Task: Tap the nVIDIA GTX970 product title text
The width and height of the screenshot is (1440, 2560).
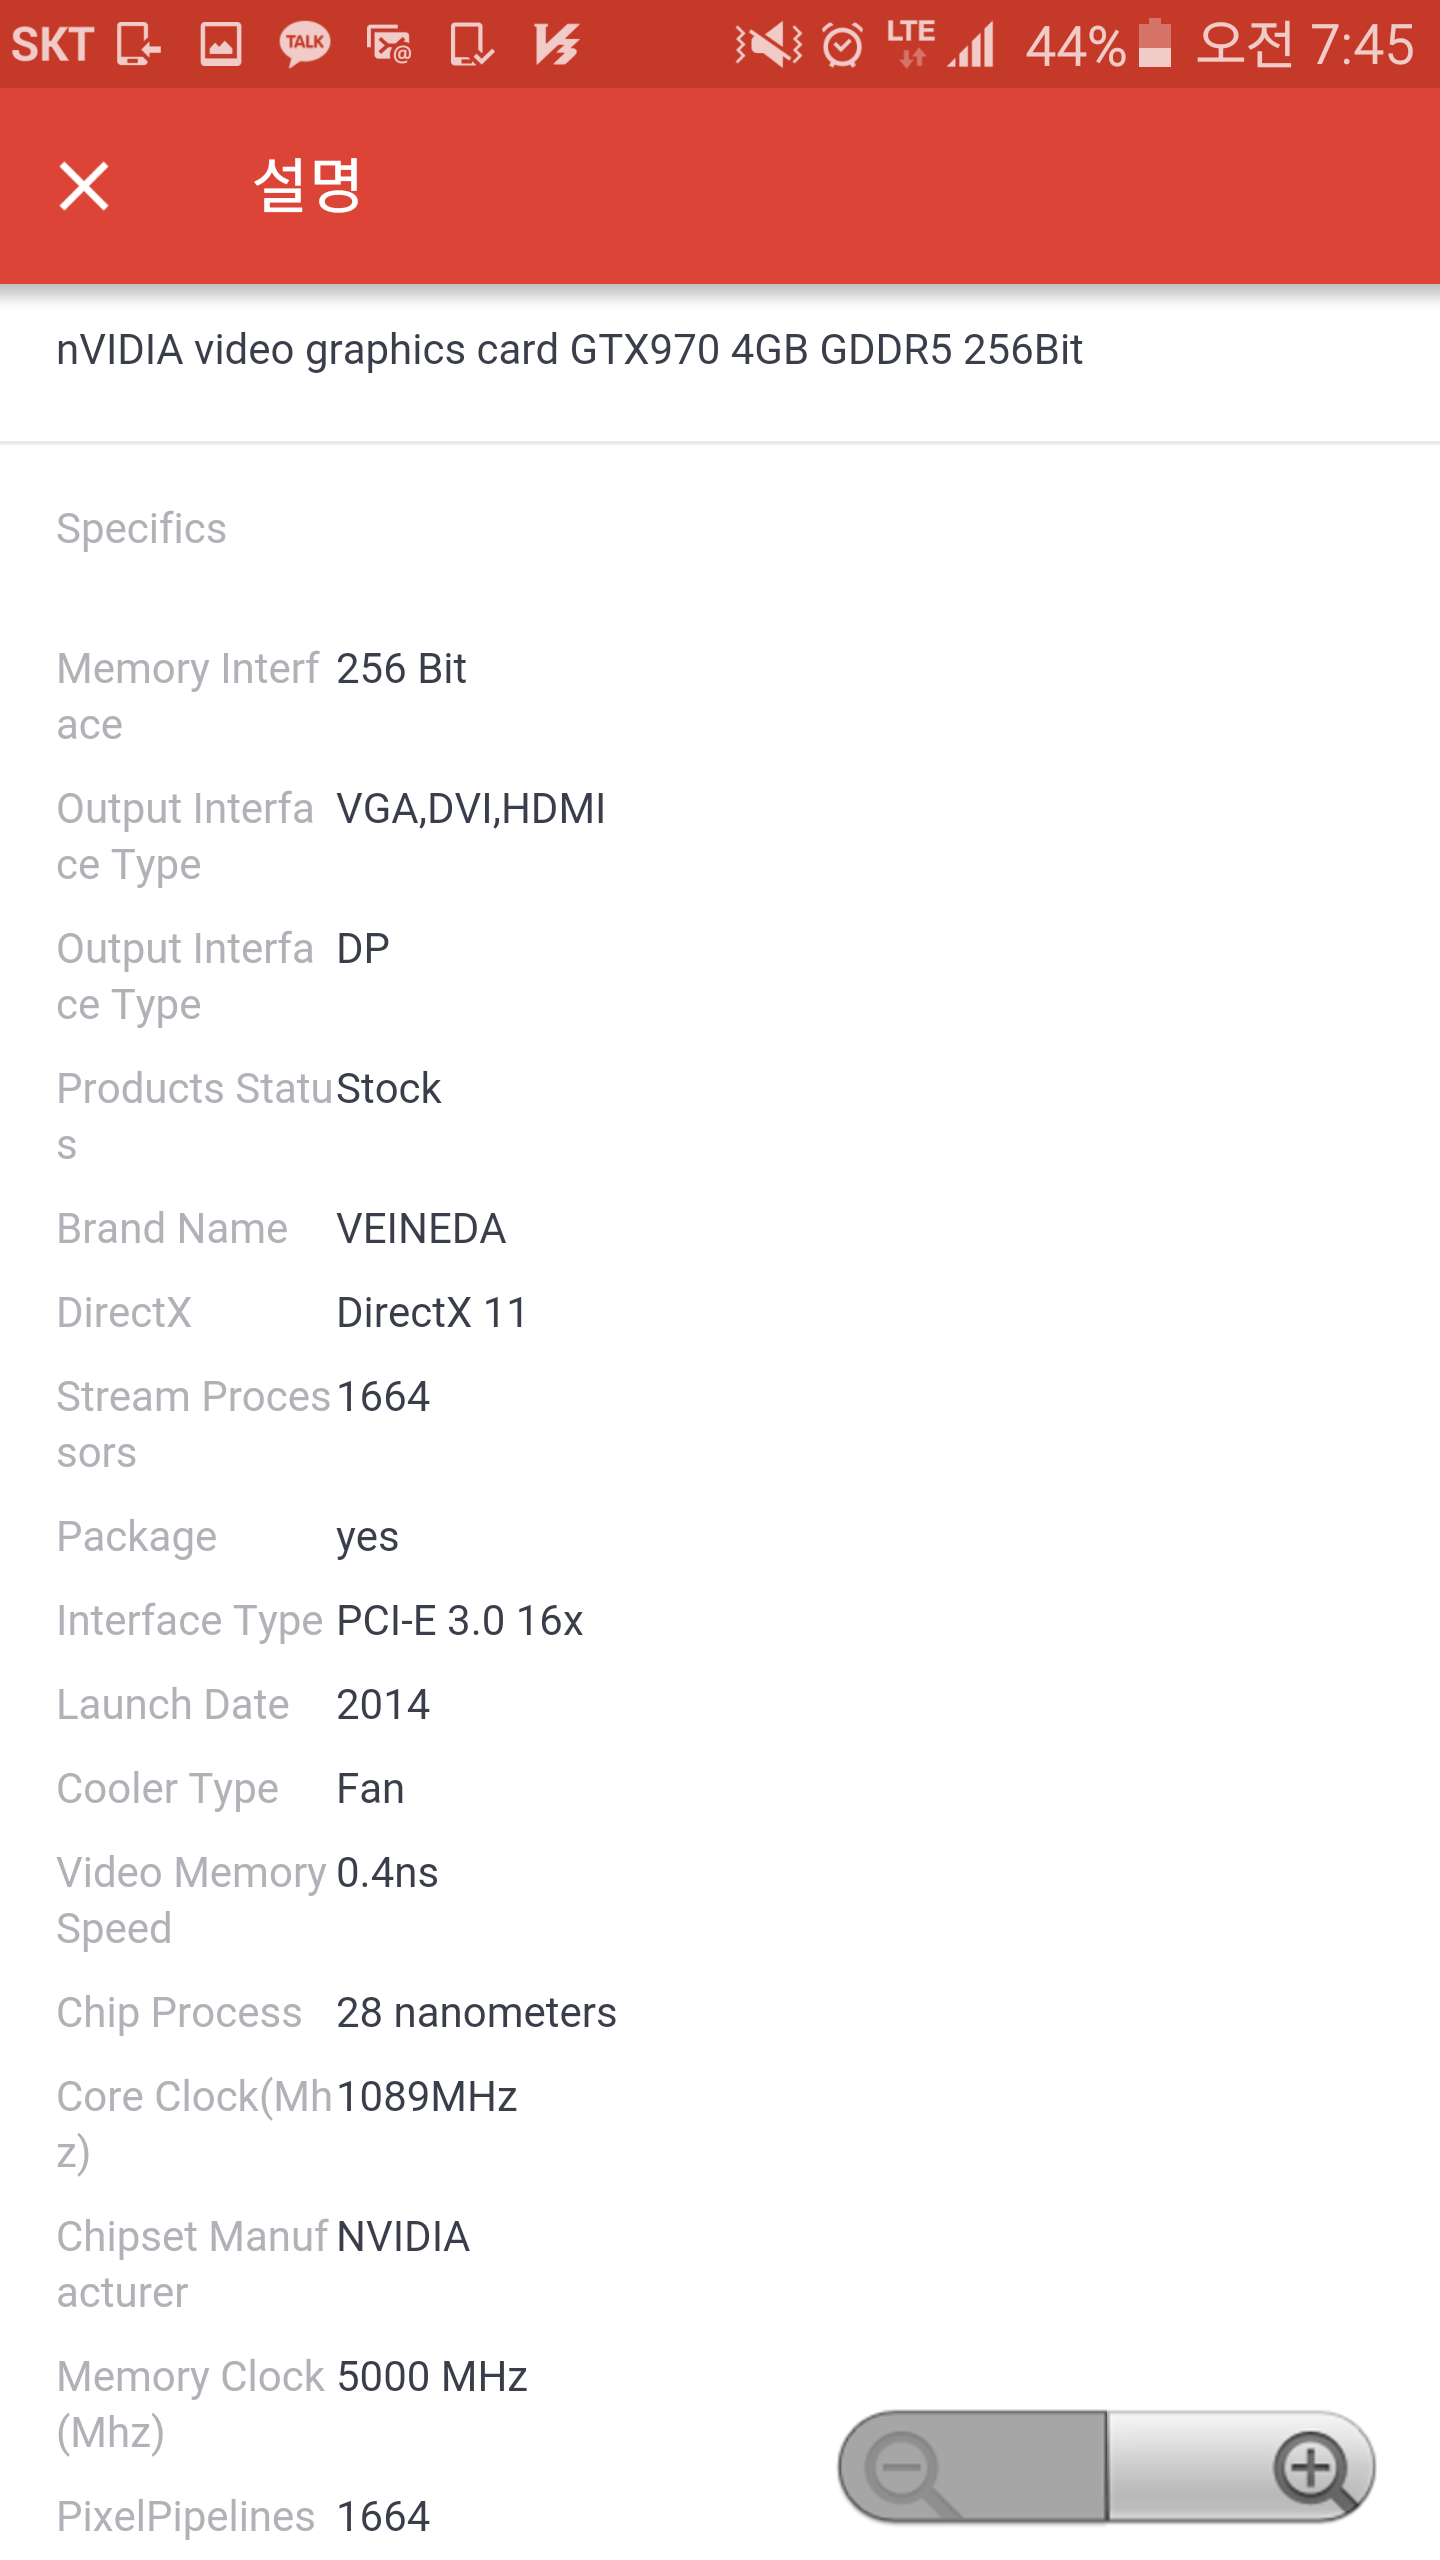Action: pos(569,350)
